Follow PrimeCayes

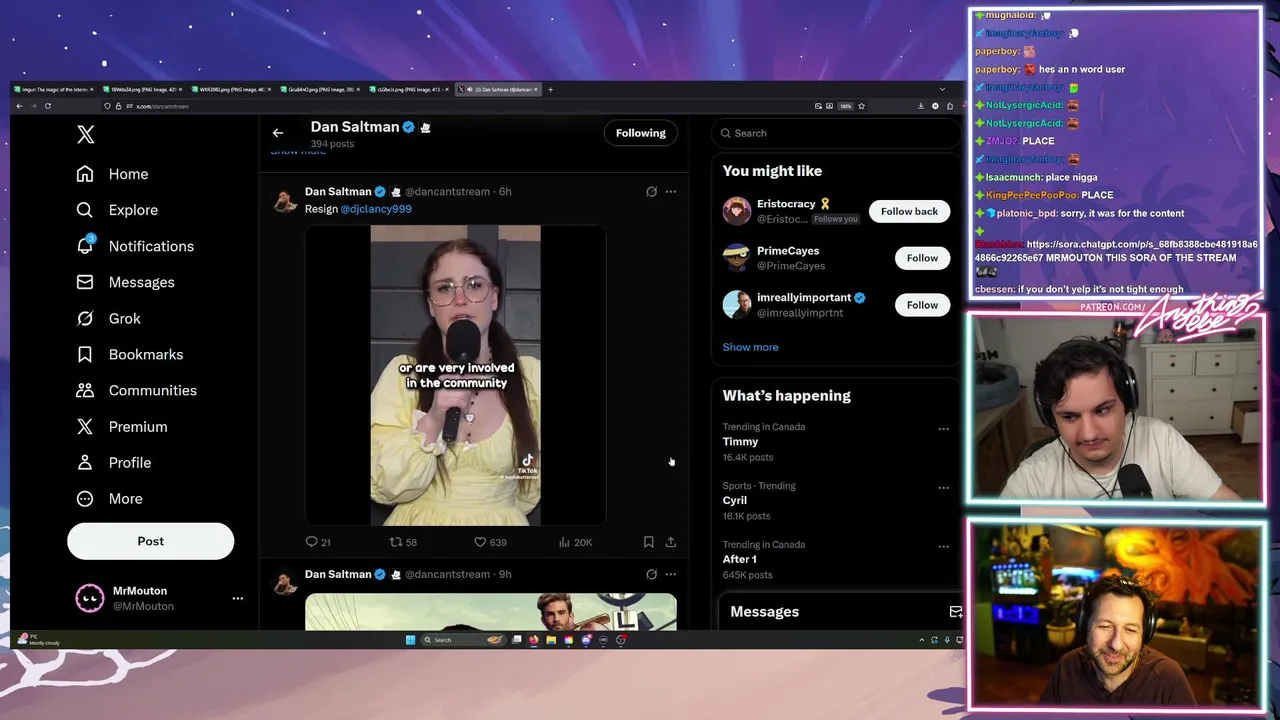[x=922, y=258]
